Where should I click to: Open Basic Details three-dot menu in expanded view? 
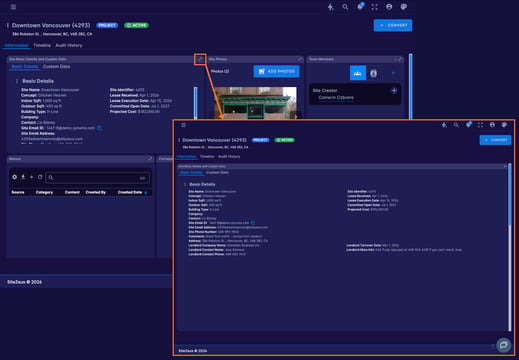[x=185, y=184]
